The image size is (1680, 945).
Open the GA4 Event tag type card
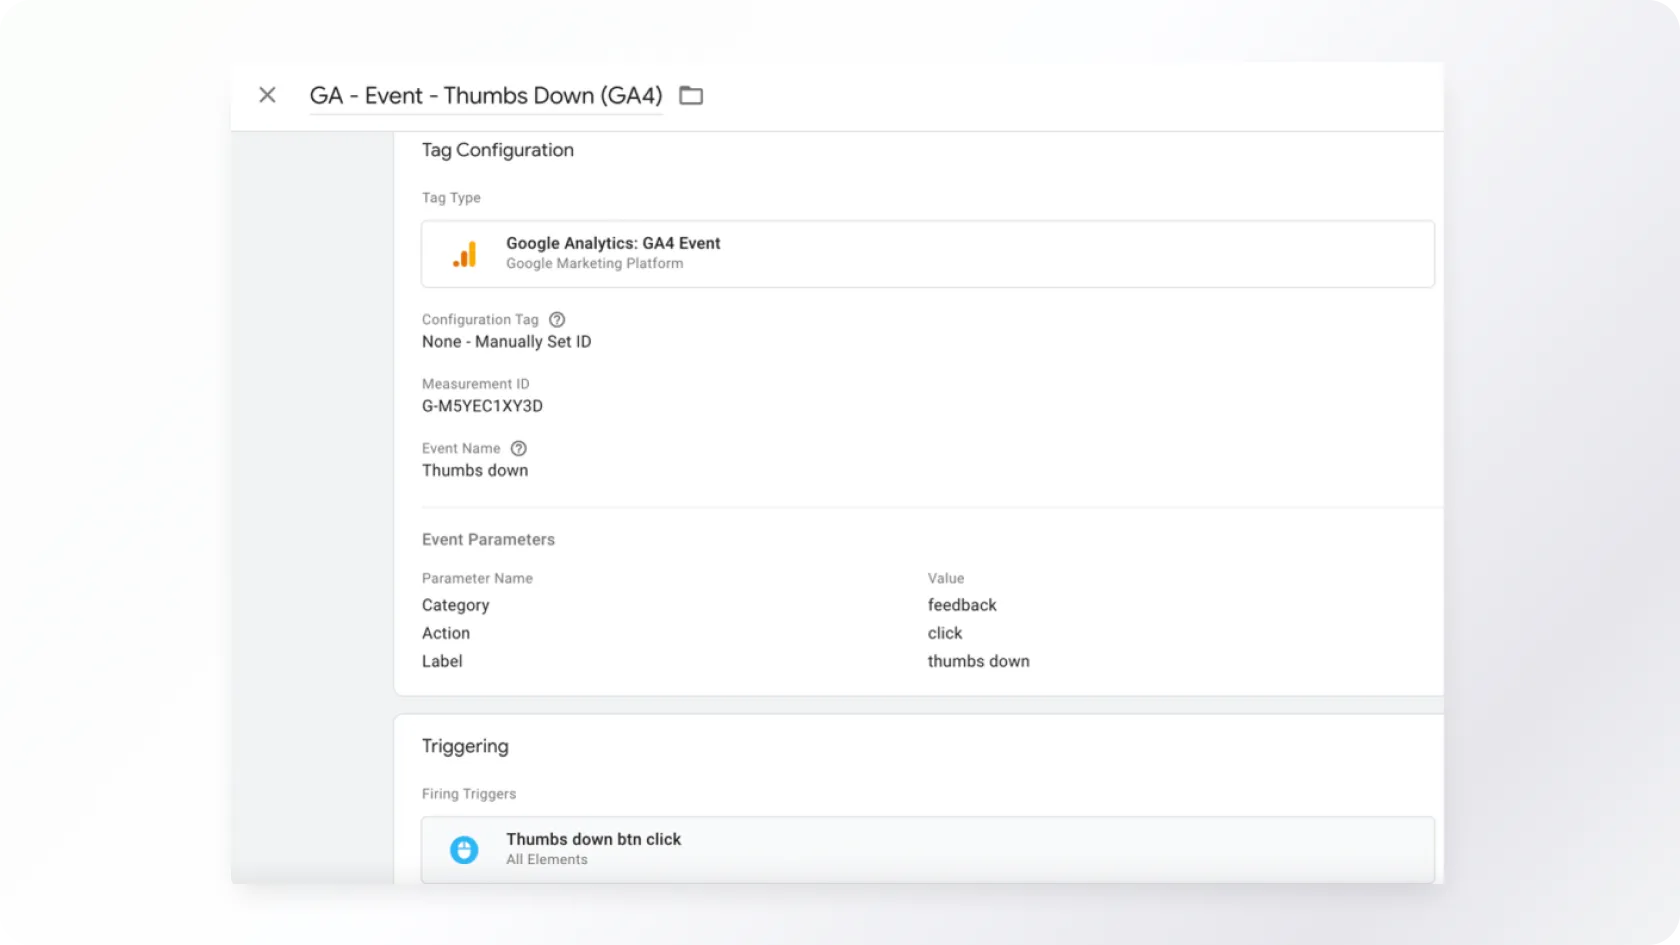[x=927, y=254]
